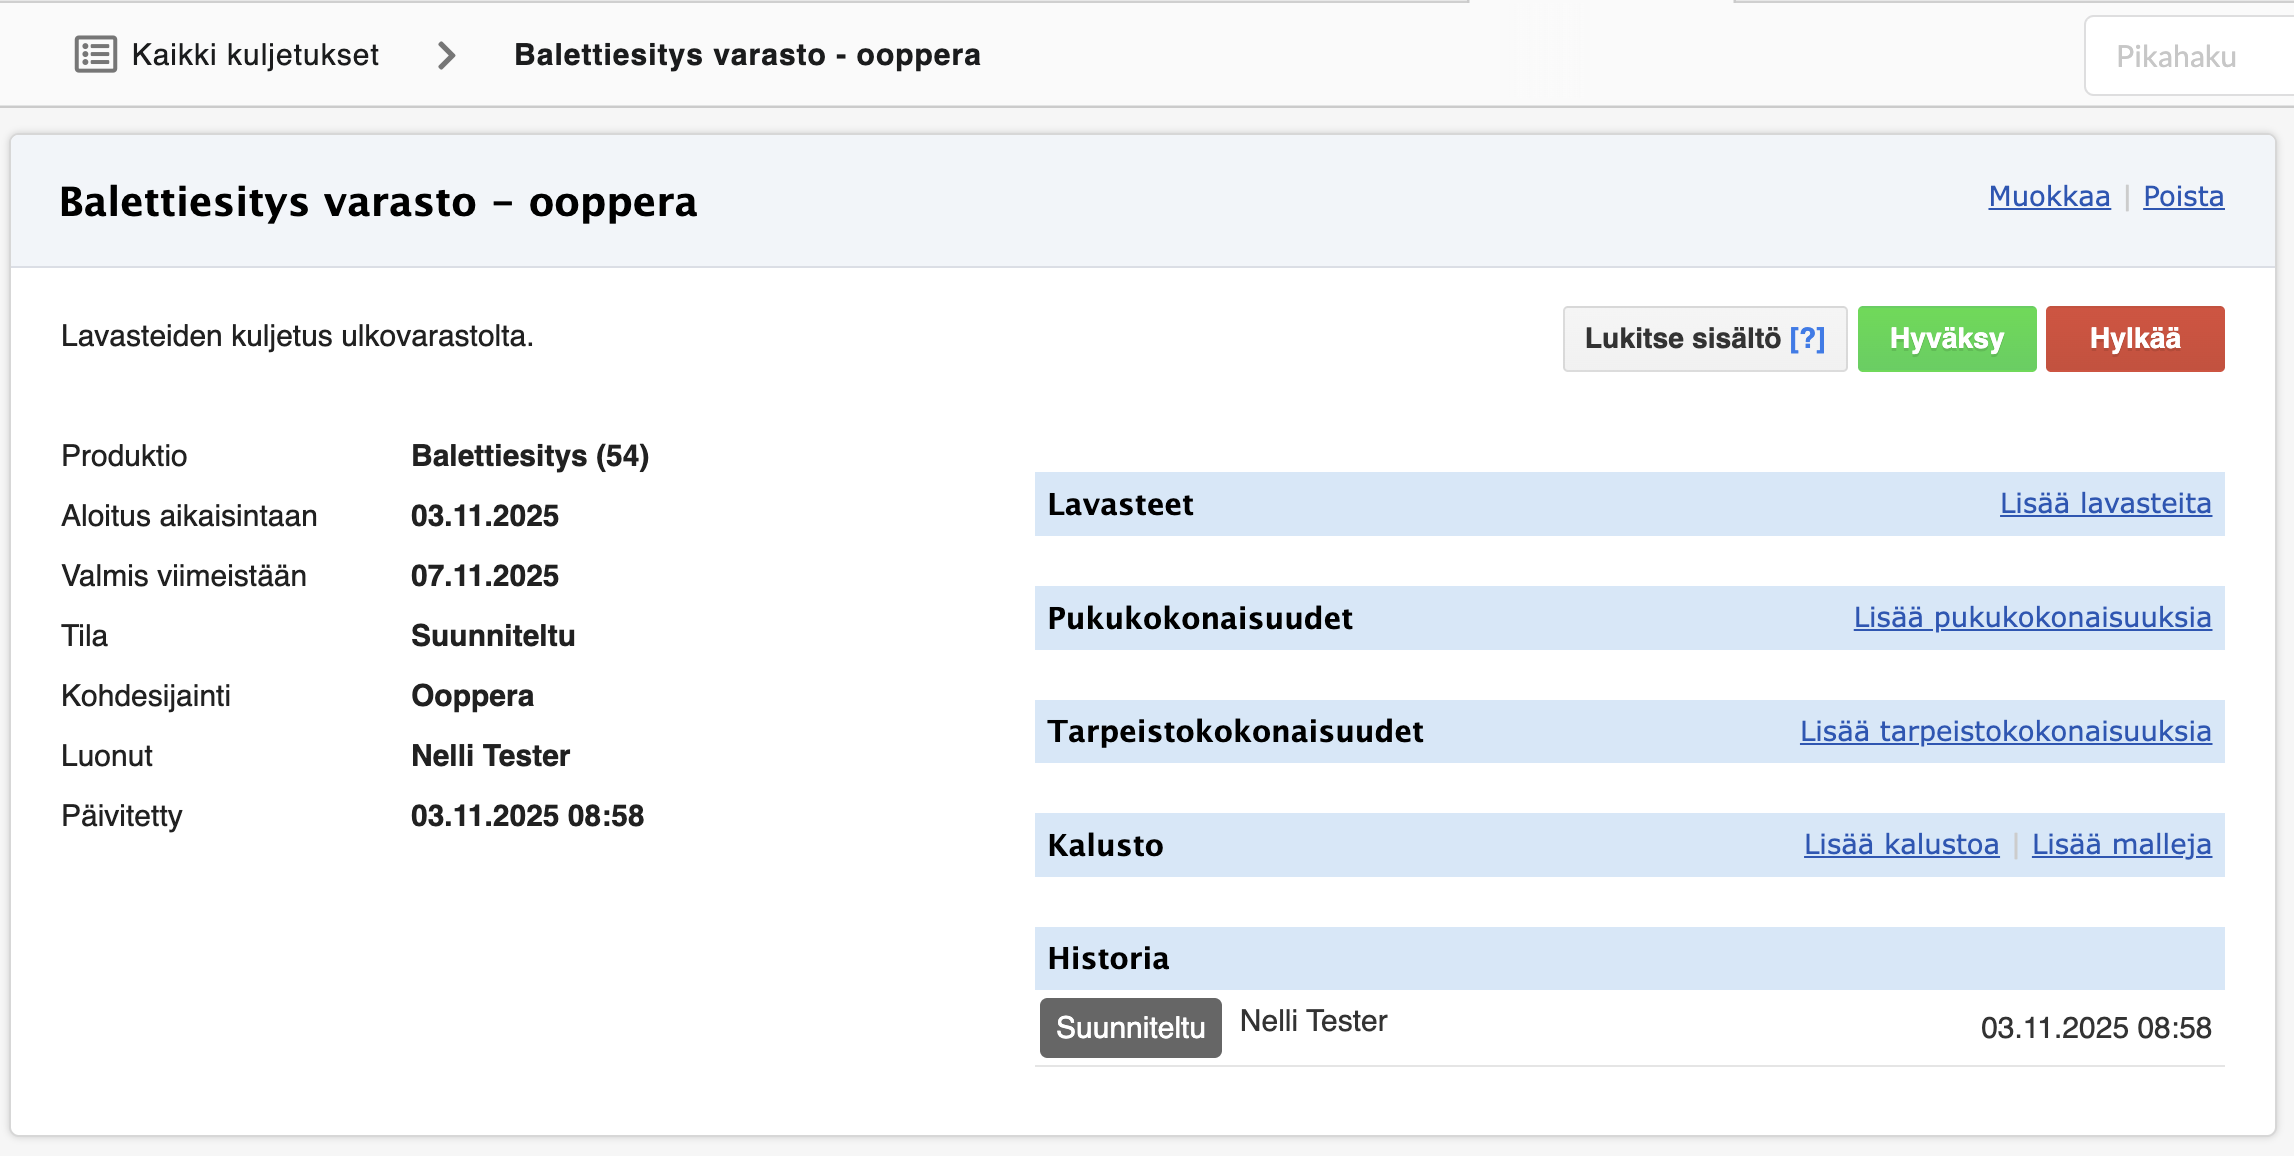This screenshot has height=1156, width=2294.
Task: Click the Lavasteet section header
Action: coord(1120,505)
